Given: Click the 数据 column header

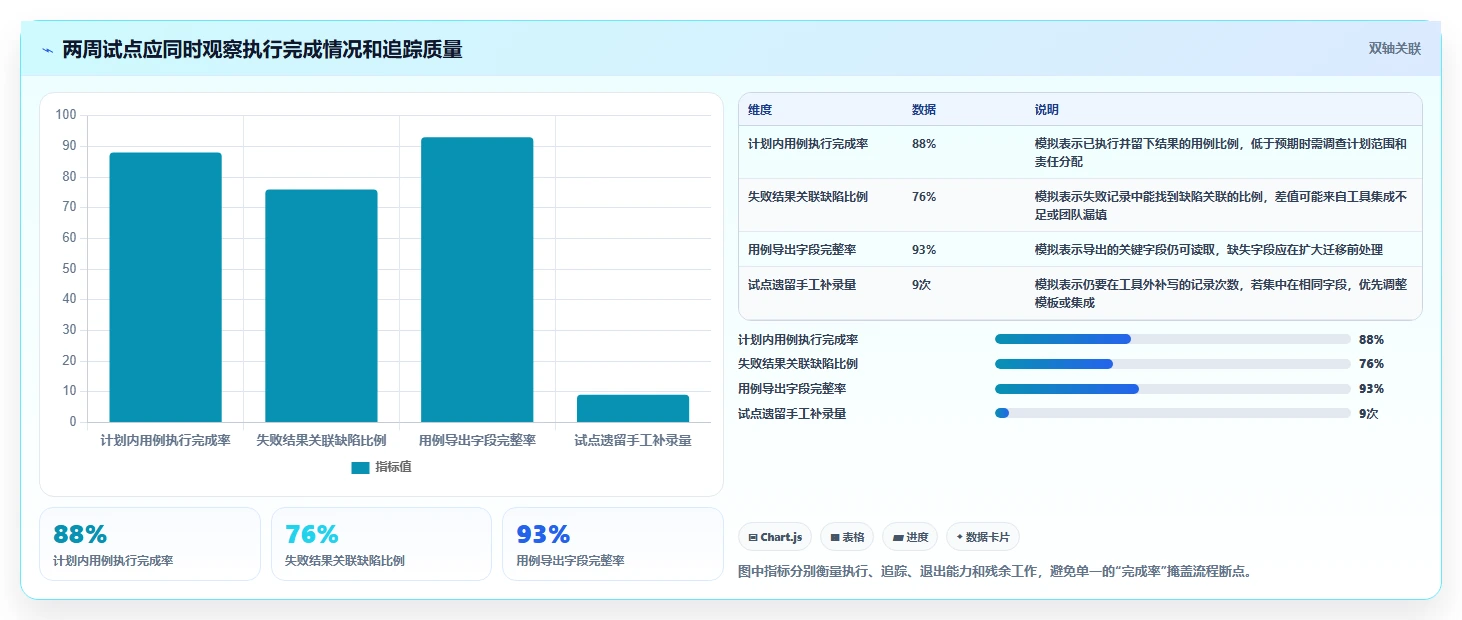Looking at the screenshot, I should click(924, 110).
